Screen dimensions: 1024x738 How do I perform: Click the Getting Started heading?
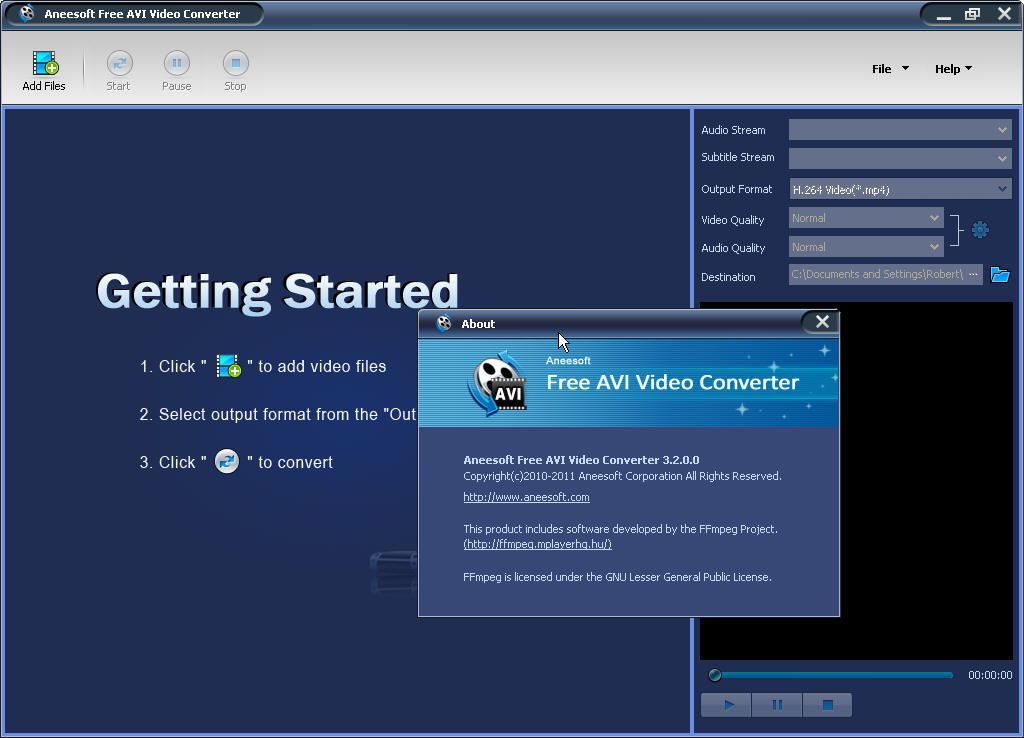click(x=278, y=292)
